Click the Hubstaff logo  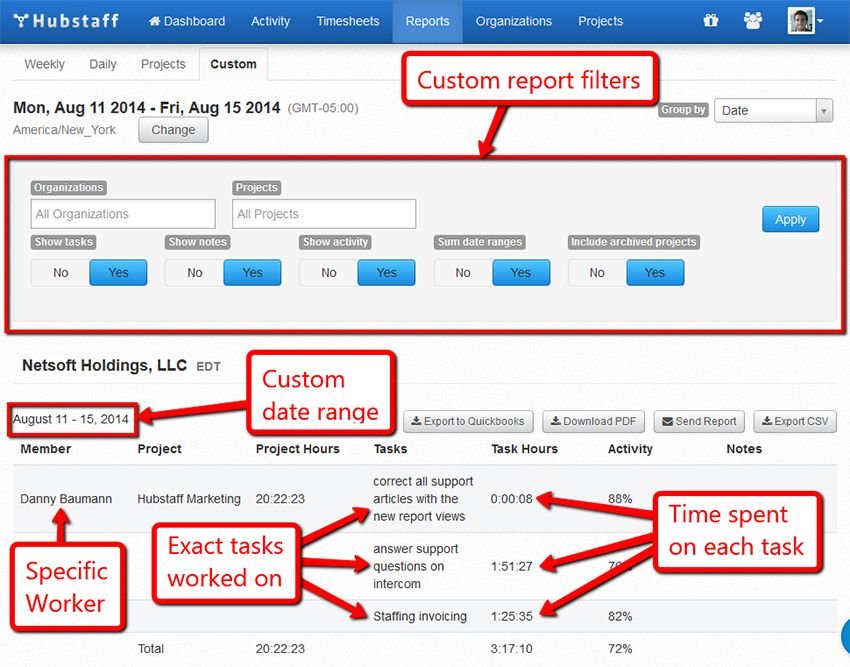(x=66, y=21)
